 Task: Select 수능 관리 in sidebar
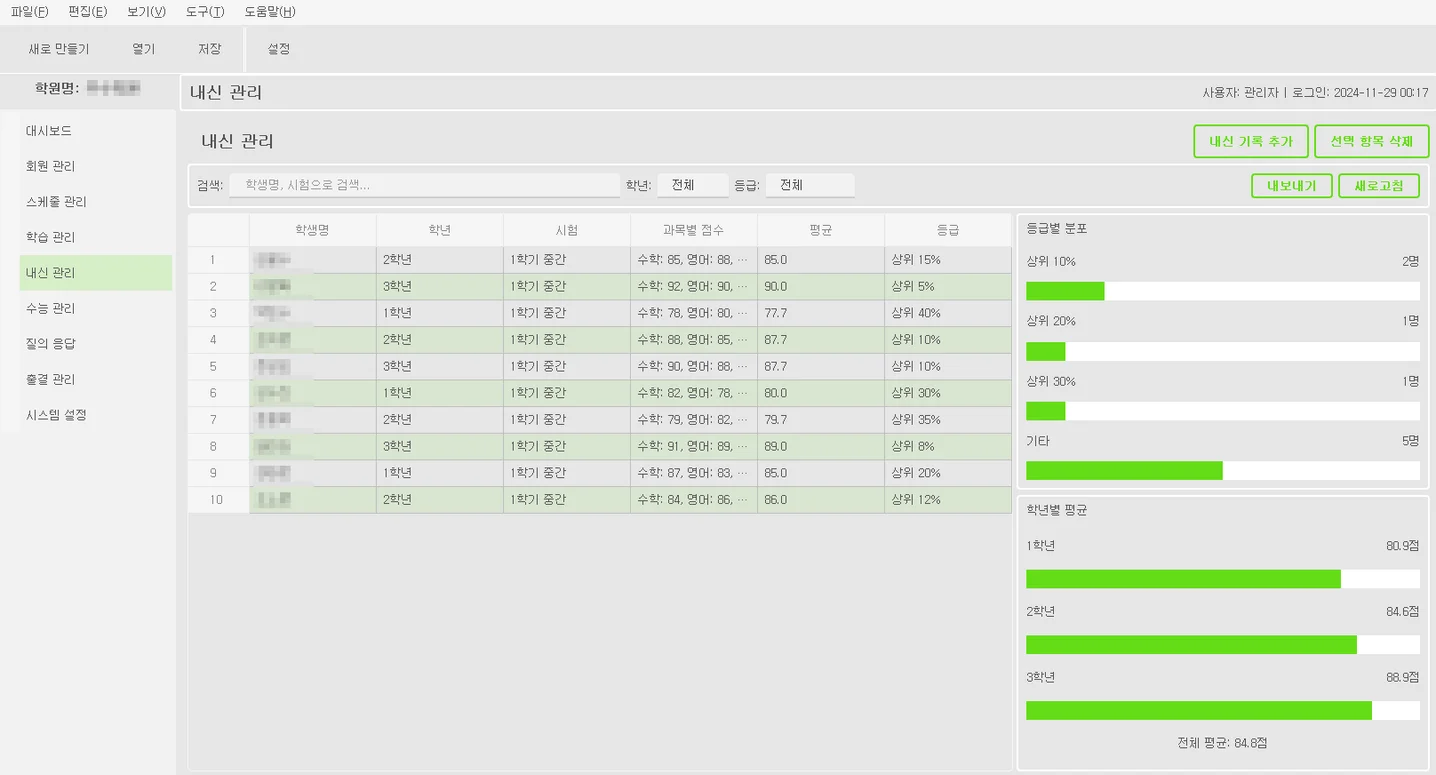tap(51, 308)
